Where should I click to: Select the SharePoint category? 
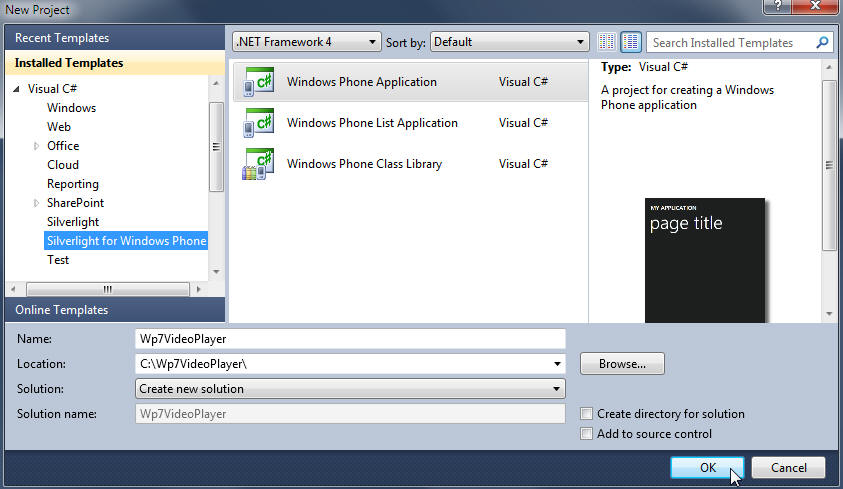(x=75, y=203)
